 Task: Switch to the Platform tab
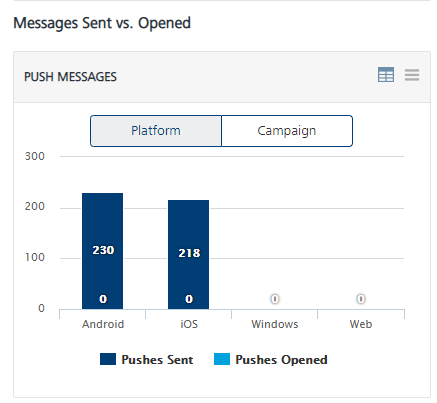[156, 131]
